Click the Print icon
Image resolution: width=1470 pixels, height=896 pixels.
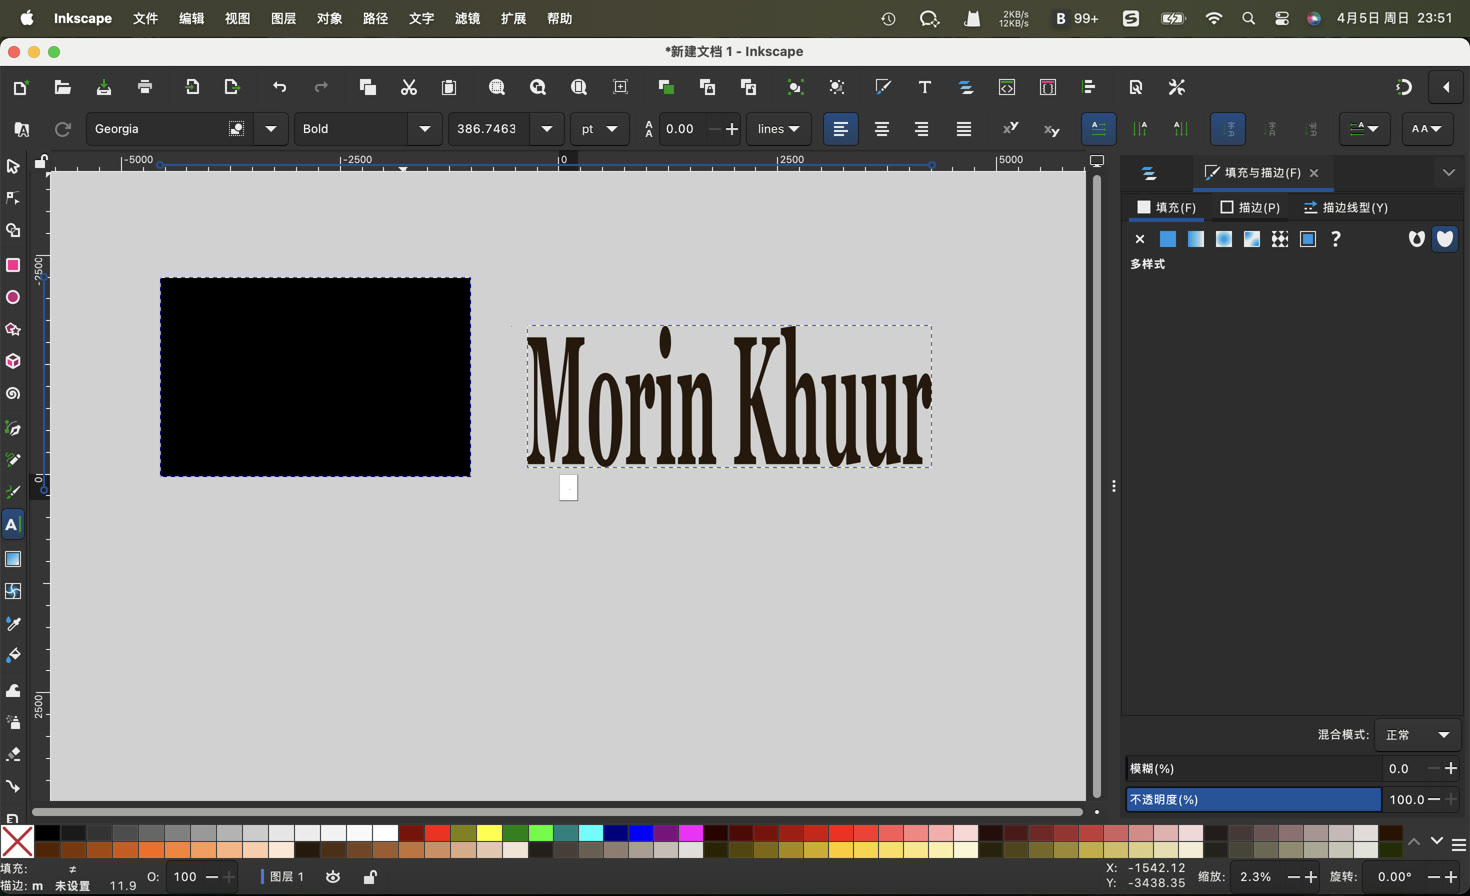(145, 87)
